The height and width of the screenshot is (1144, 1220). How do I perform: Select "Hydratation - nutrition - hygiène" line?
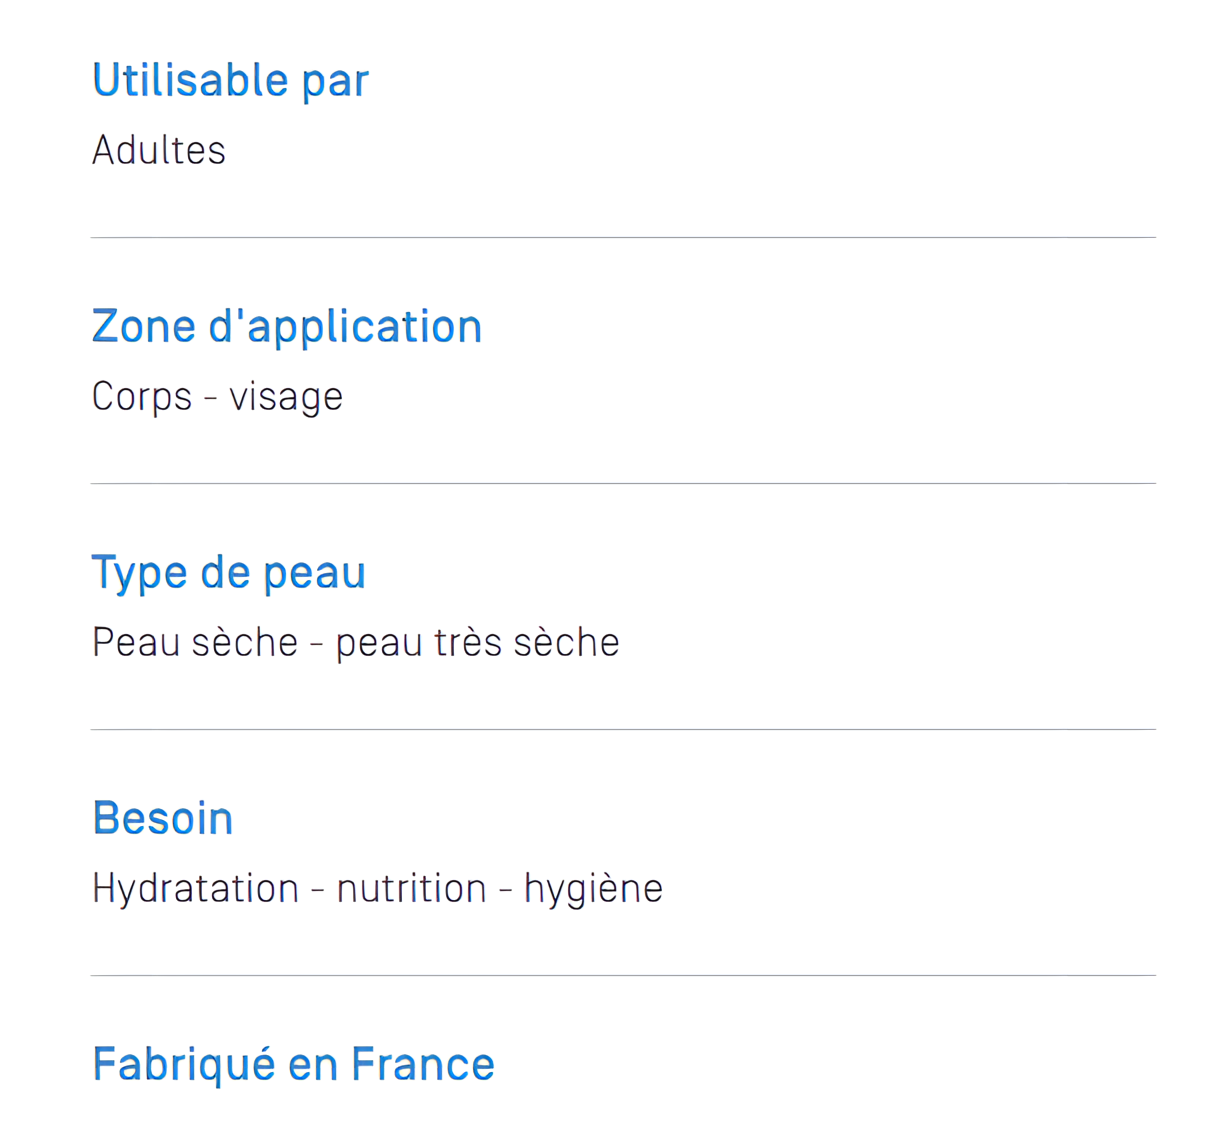[x=377, y=889]
